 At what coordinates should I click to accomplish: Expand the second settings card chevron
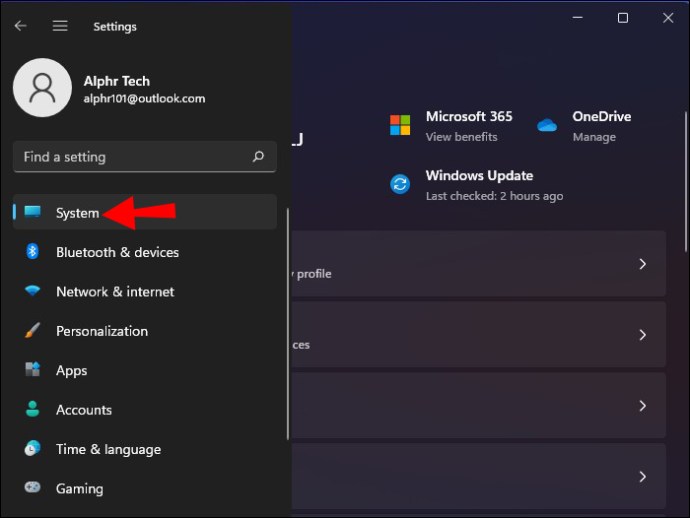642,335
